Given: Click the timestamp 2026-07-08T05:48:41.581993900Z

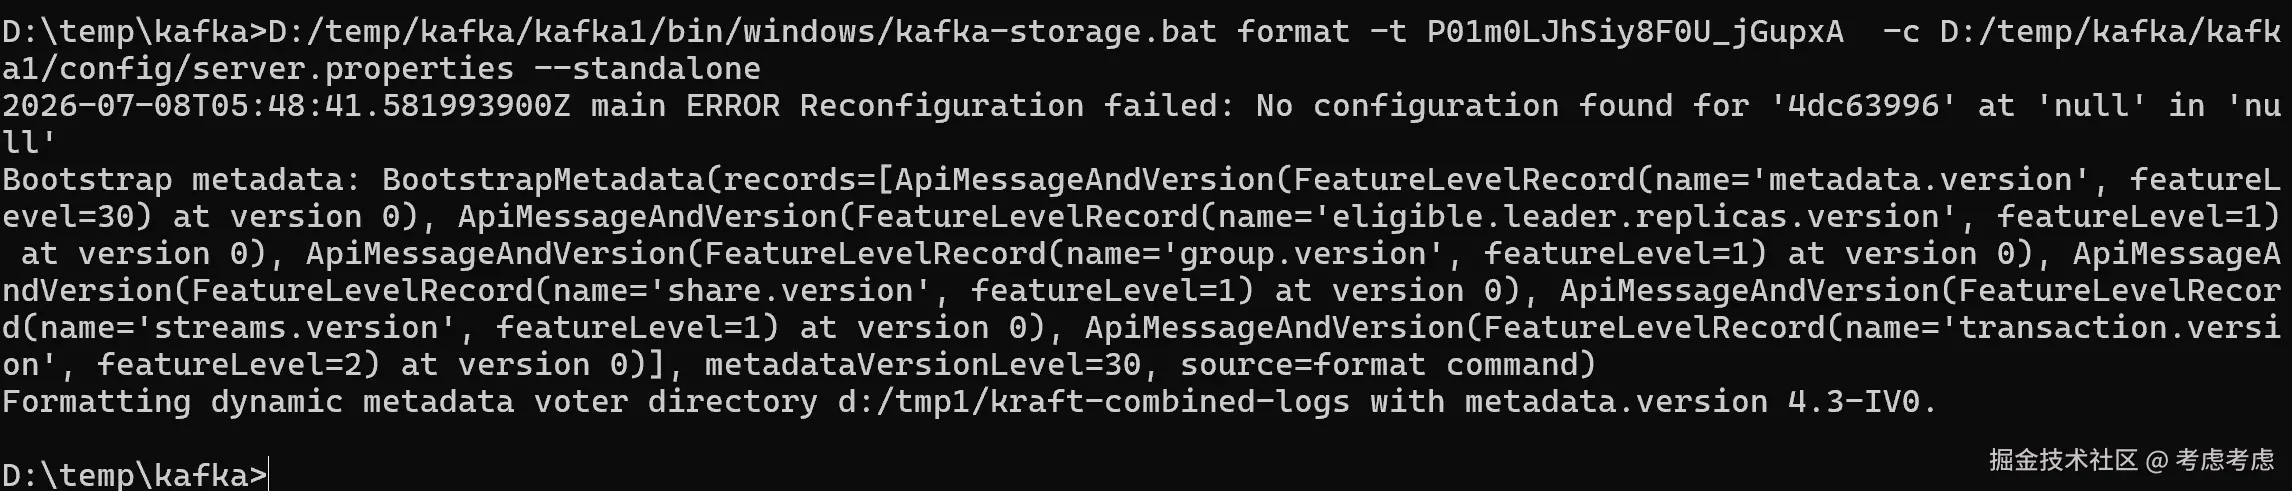Looking at the screenshot, I should pos(286,106).
